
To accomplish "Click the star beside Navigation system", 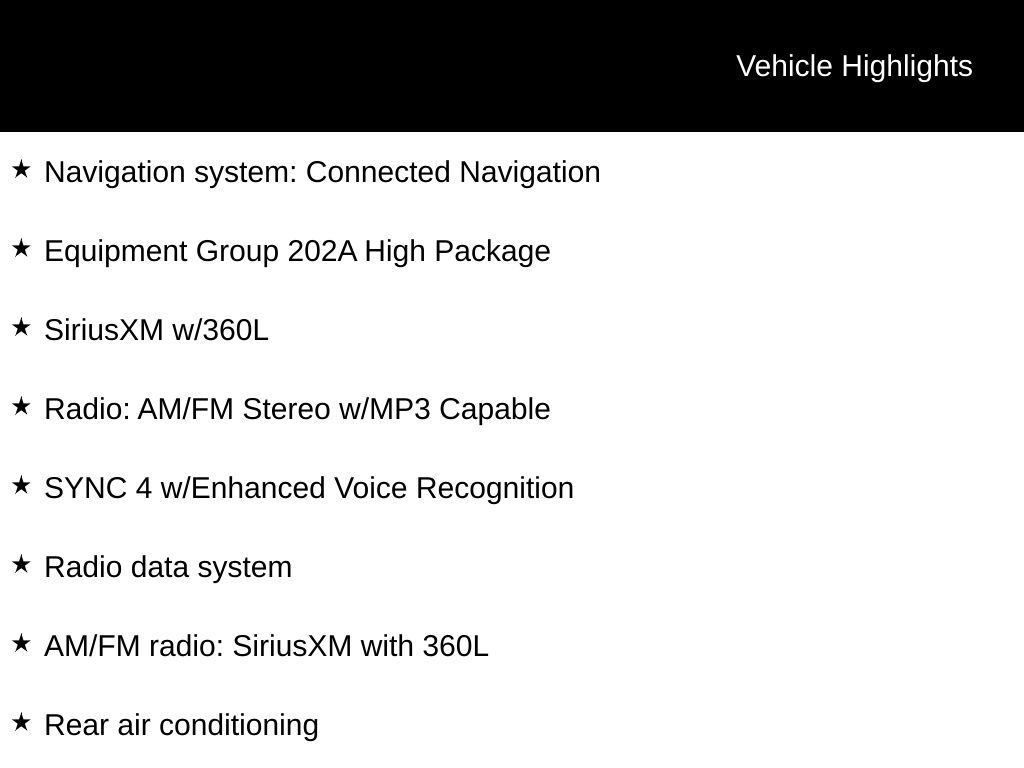I will [x=21, y=170].
